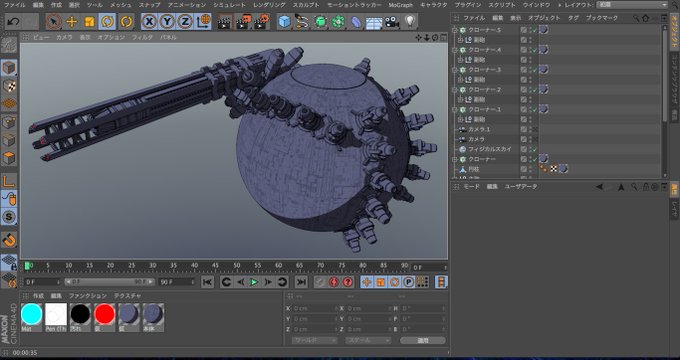This screenshot has width=680, height=360.
Task: Open the レイアウト layout dropdown
Action: pyautogui.click(x=631, y=5)
